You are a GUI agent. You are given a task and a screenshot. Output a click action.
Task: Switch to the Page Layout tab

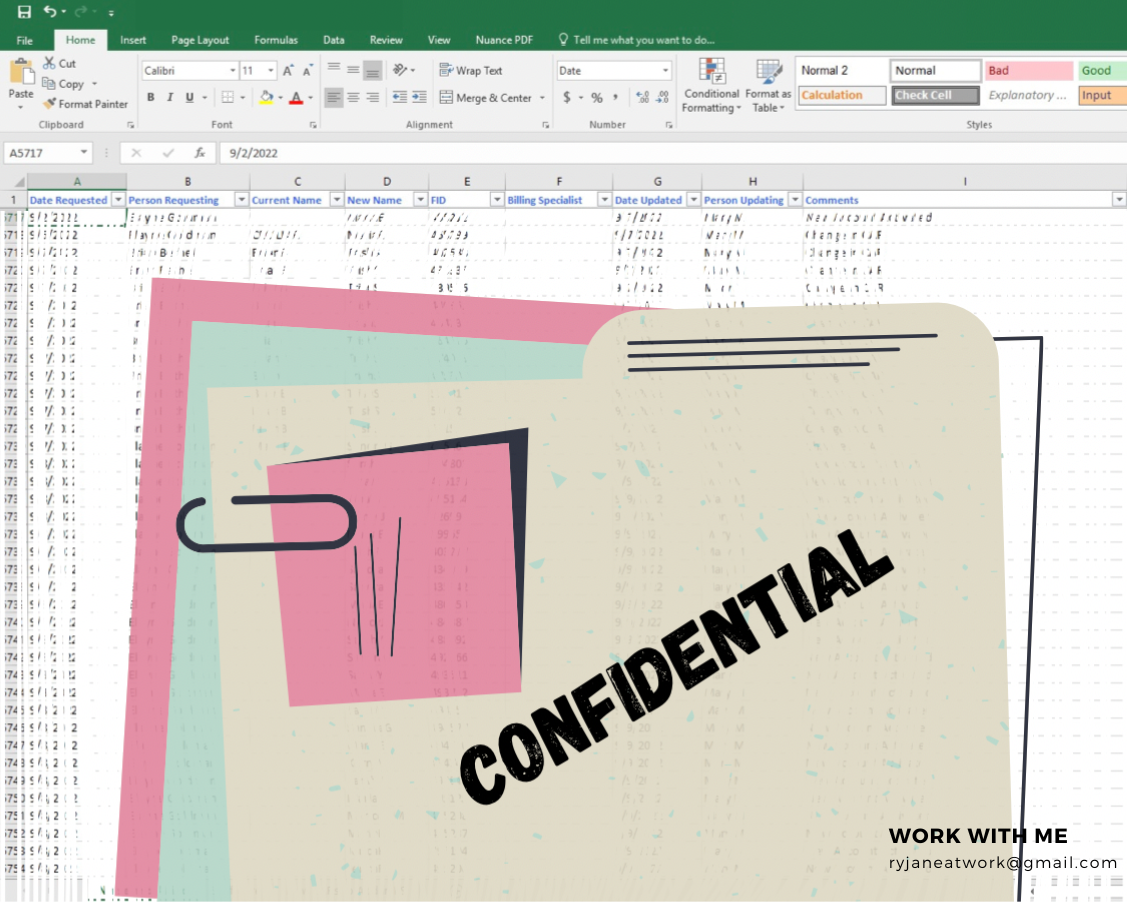200,40
